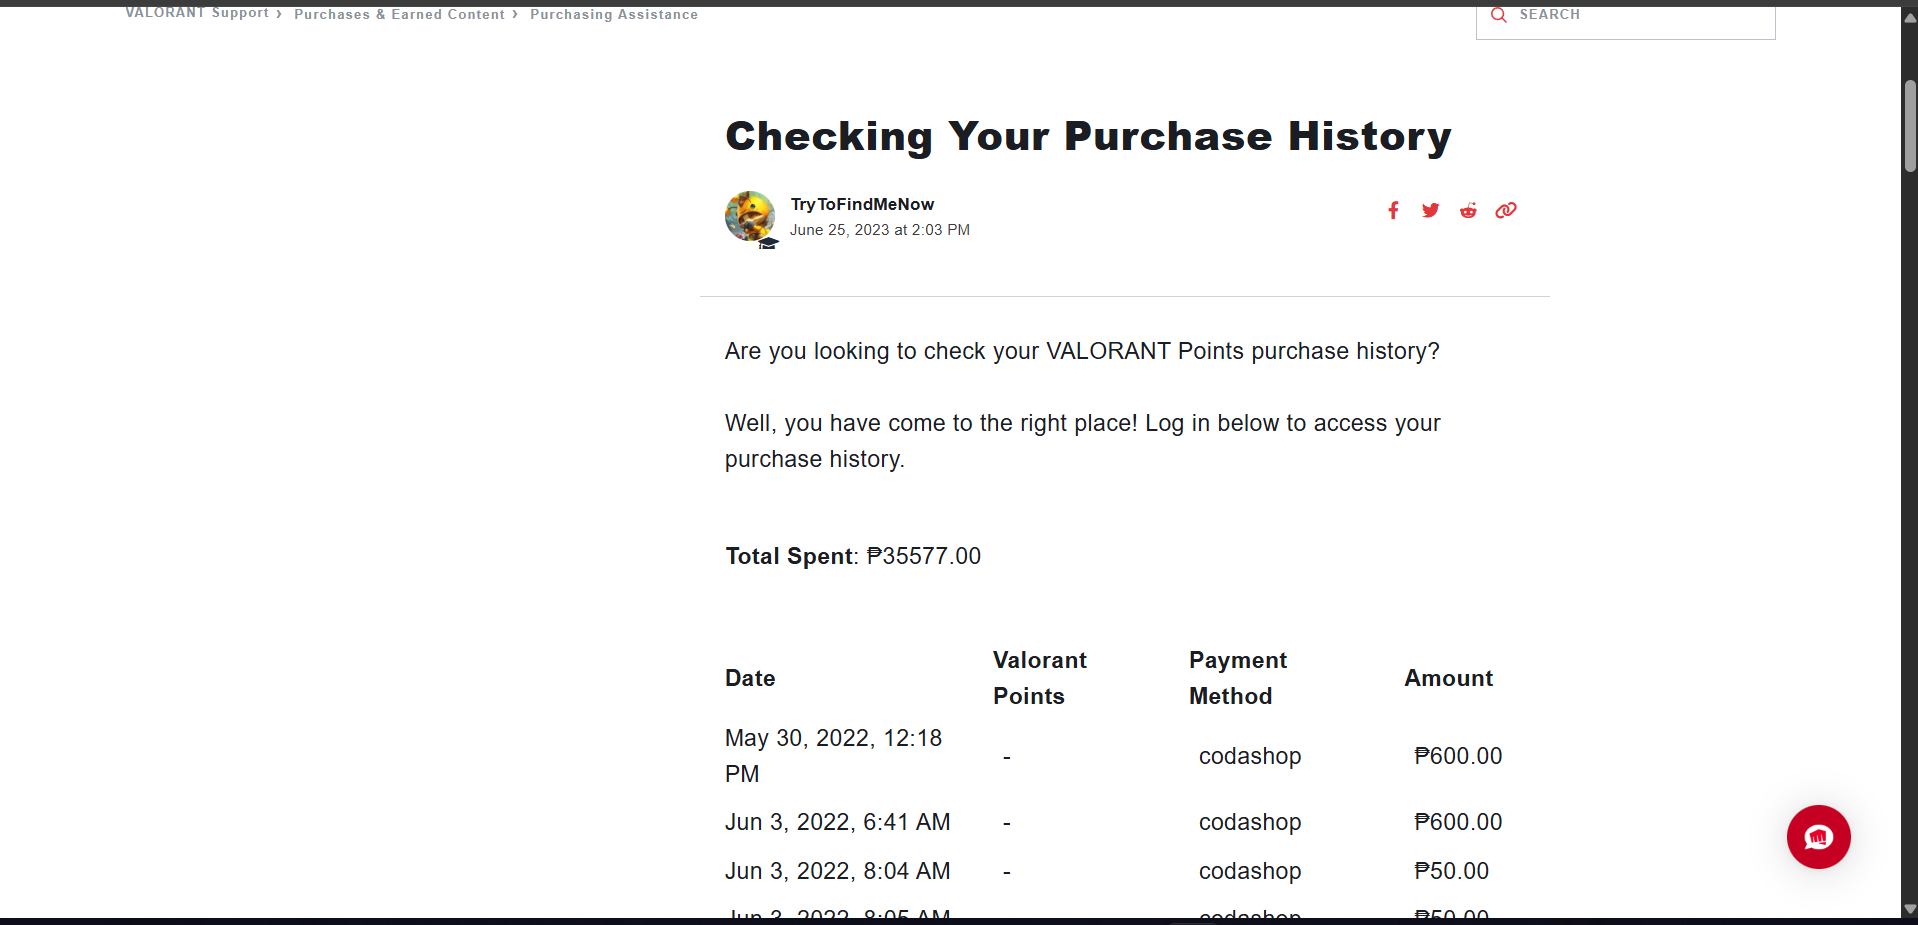Copy the article link via chain icon
This screenshot has width=1918, height=925.
(1506, 210)
